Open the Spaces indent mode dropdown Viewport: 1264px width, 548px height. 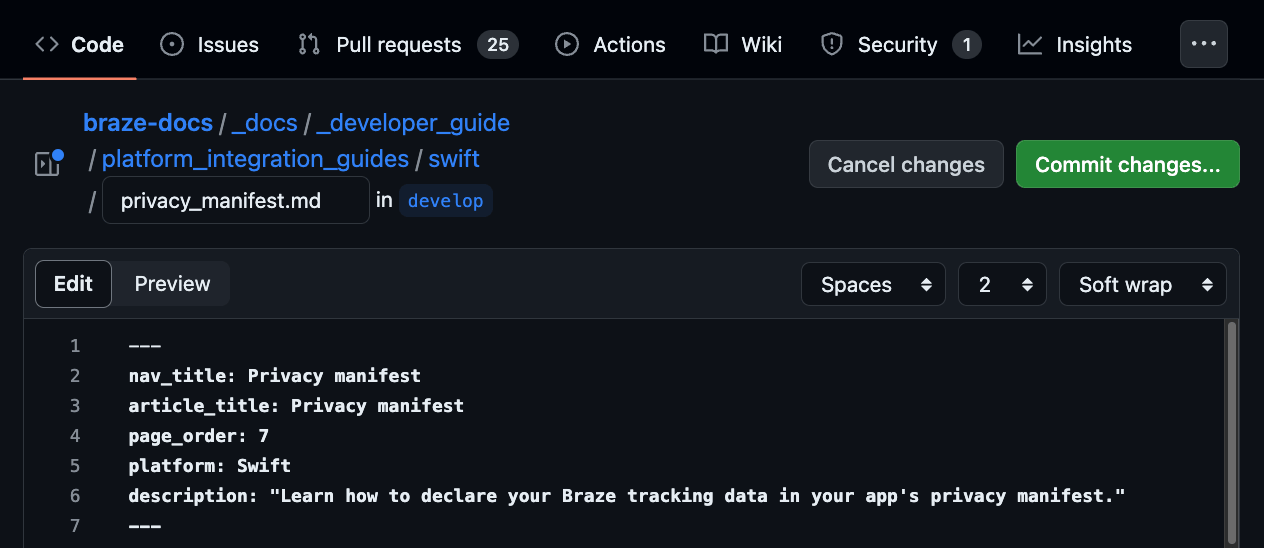[873, 285]
